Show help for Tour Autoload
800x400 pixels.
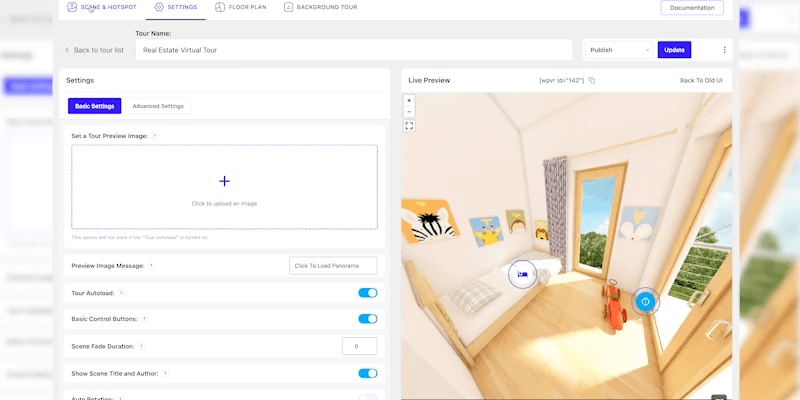pos(121,293)
